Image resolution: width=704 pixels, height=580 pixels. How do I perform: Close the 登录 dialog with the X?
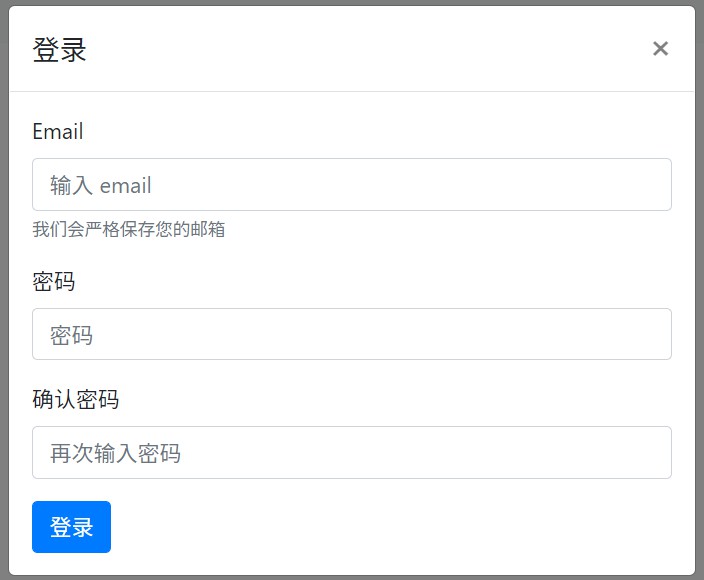[660, 49]
